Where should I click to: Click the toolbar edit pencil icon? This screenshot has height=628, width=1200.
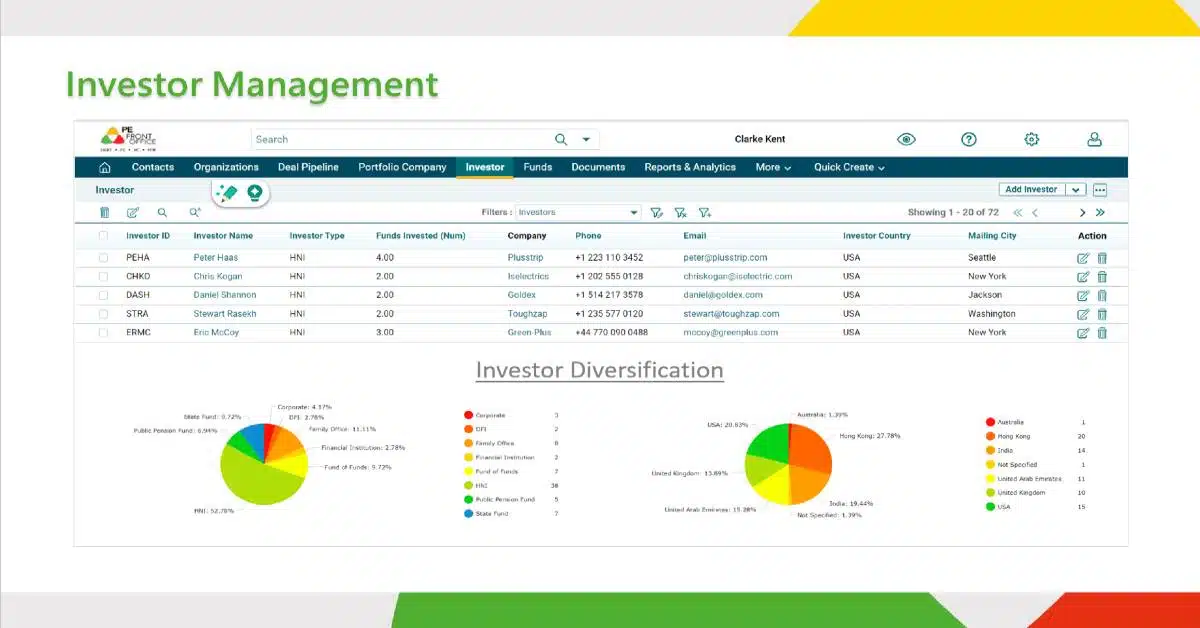pos(133,212)
